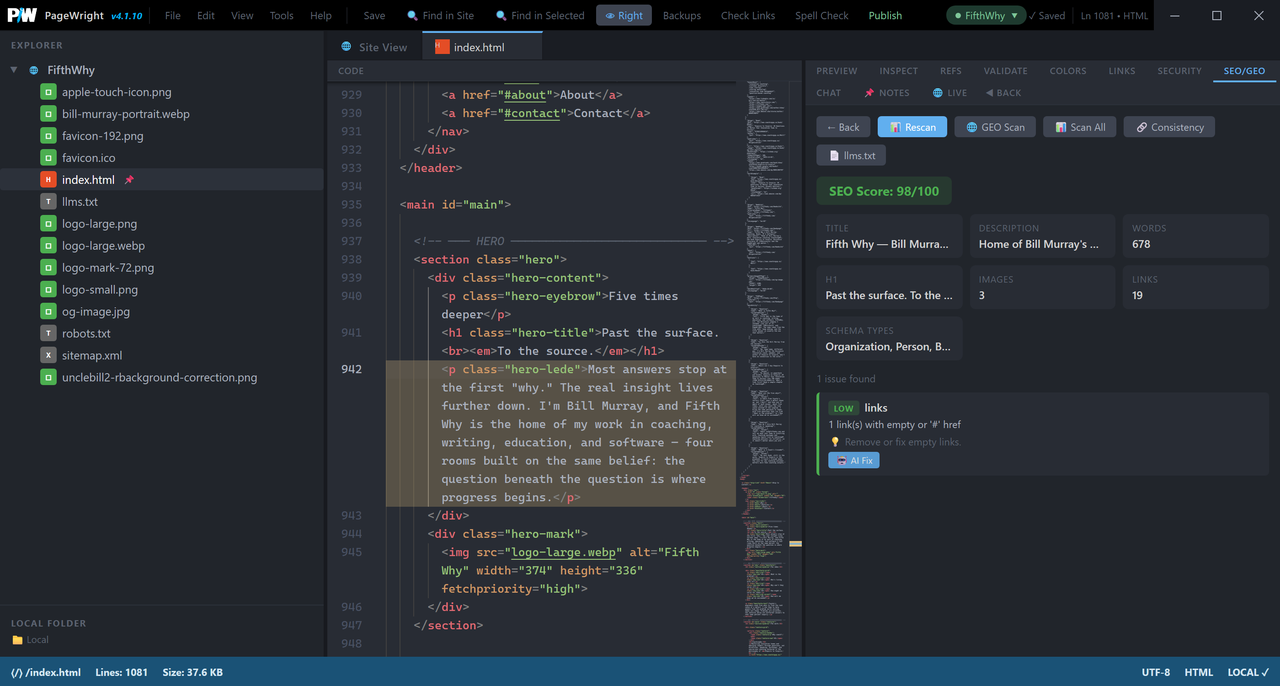Toggle the Right panel view button
Screen dimensions: 1280x686
point(624,15)
